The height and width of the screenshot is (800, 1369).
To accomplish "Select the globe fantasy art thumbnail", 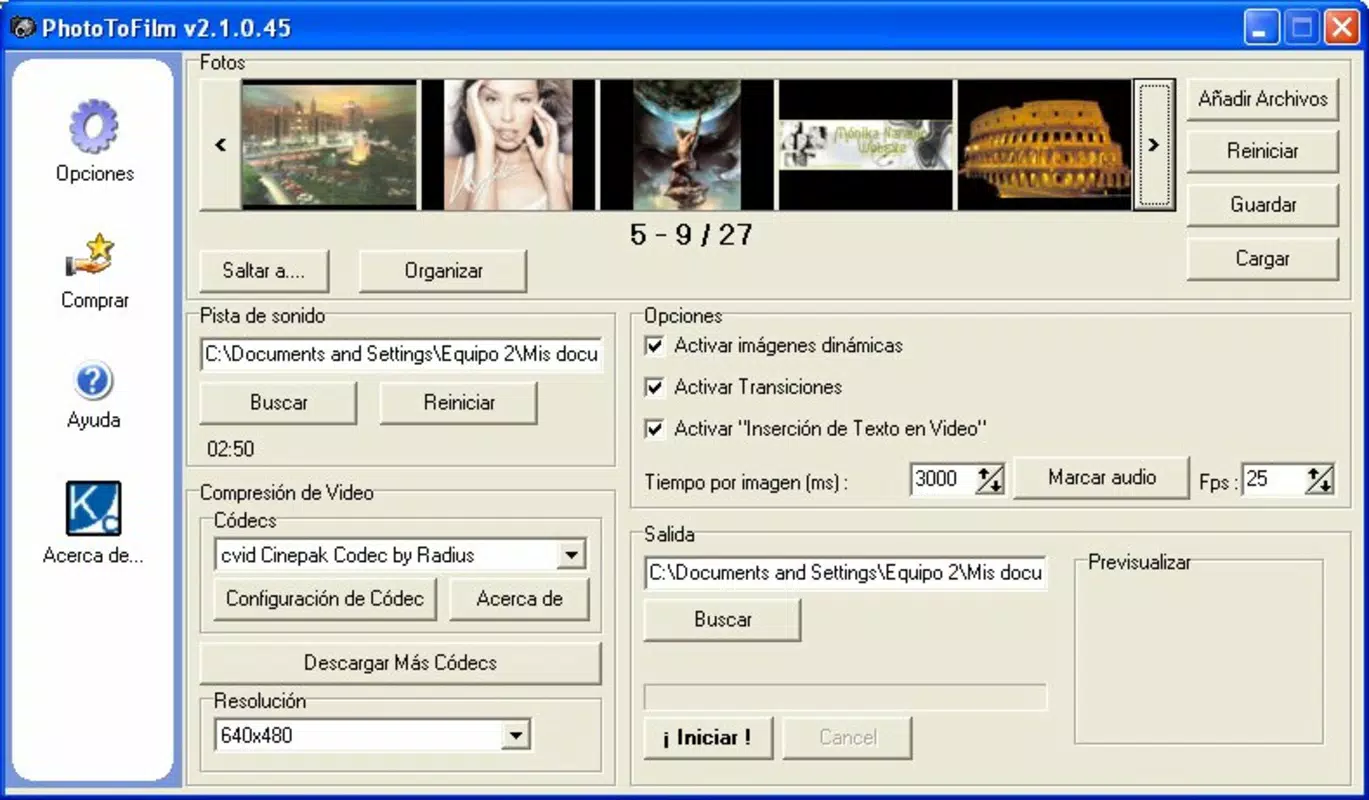I will point(686,145).
